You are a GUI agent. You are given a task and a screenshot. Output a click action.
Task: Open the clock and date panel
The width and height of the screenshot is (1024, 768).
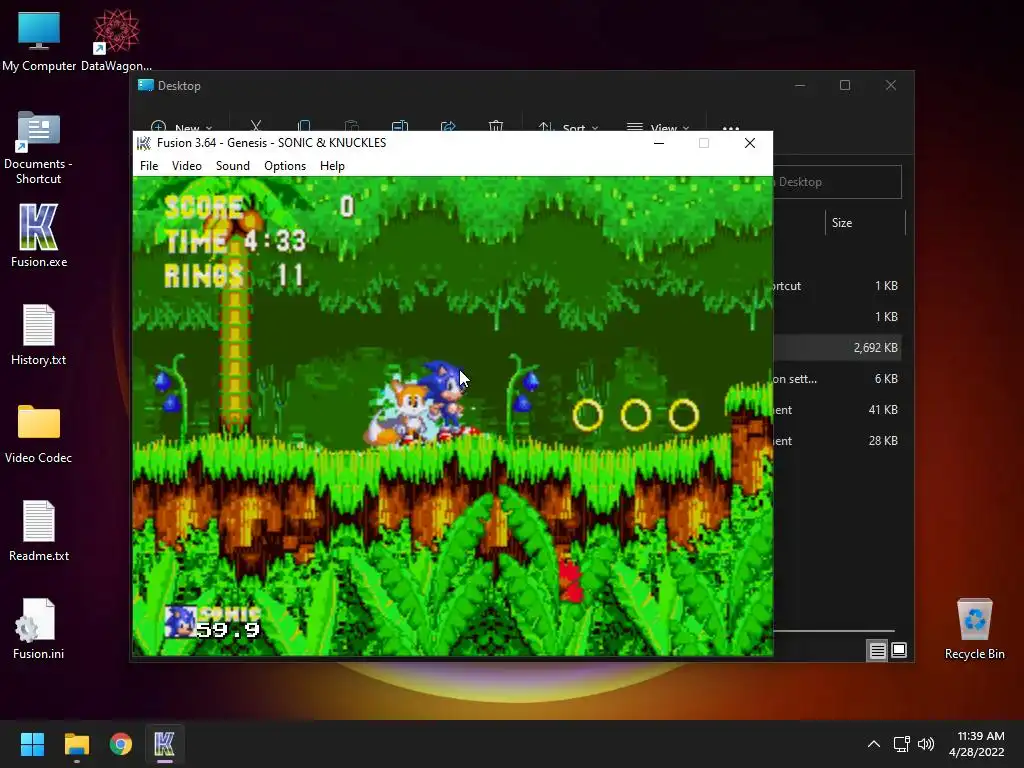tap(977, 744)
